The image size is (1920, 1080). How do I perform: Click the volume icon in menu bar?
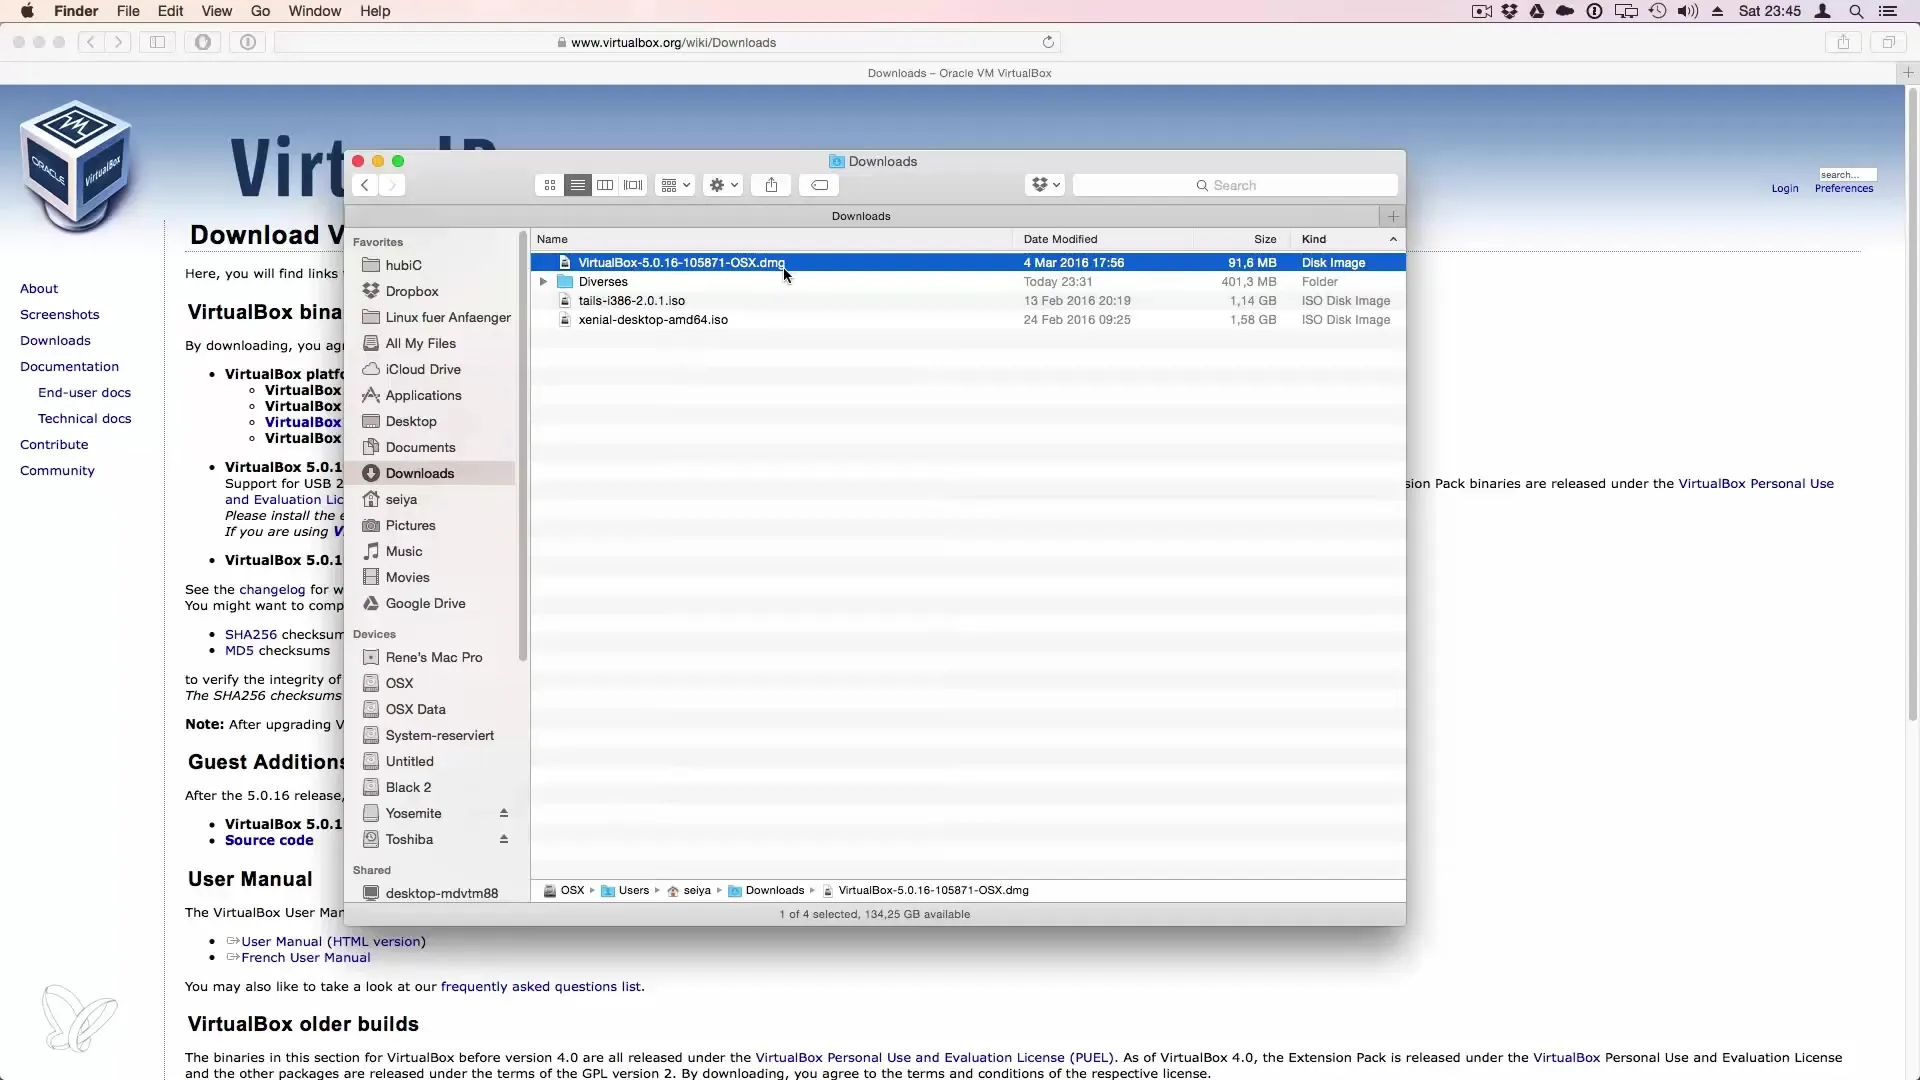click(x=1688, y=12)
